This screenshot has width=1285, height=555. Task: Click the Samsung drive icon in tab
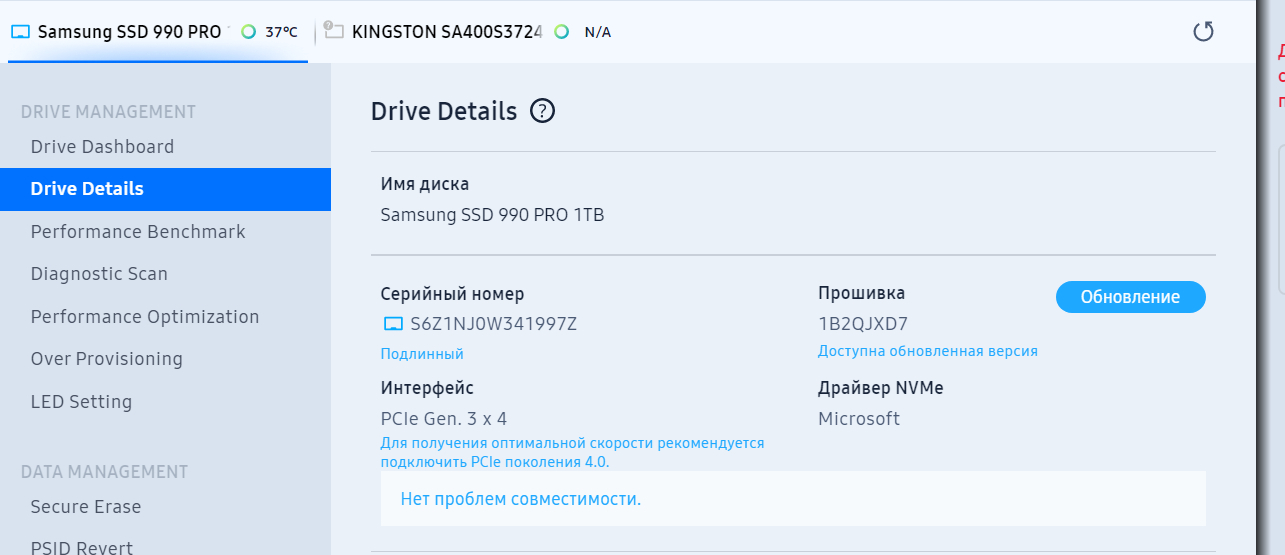[x=21, y=32]
